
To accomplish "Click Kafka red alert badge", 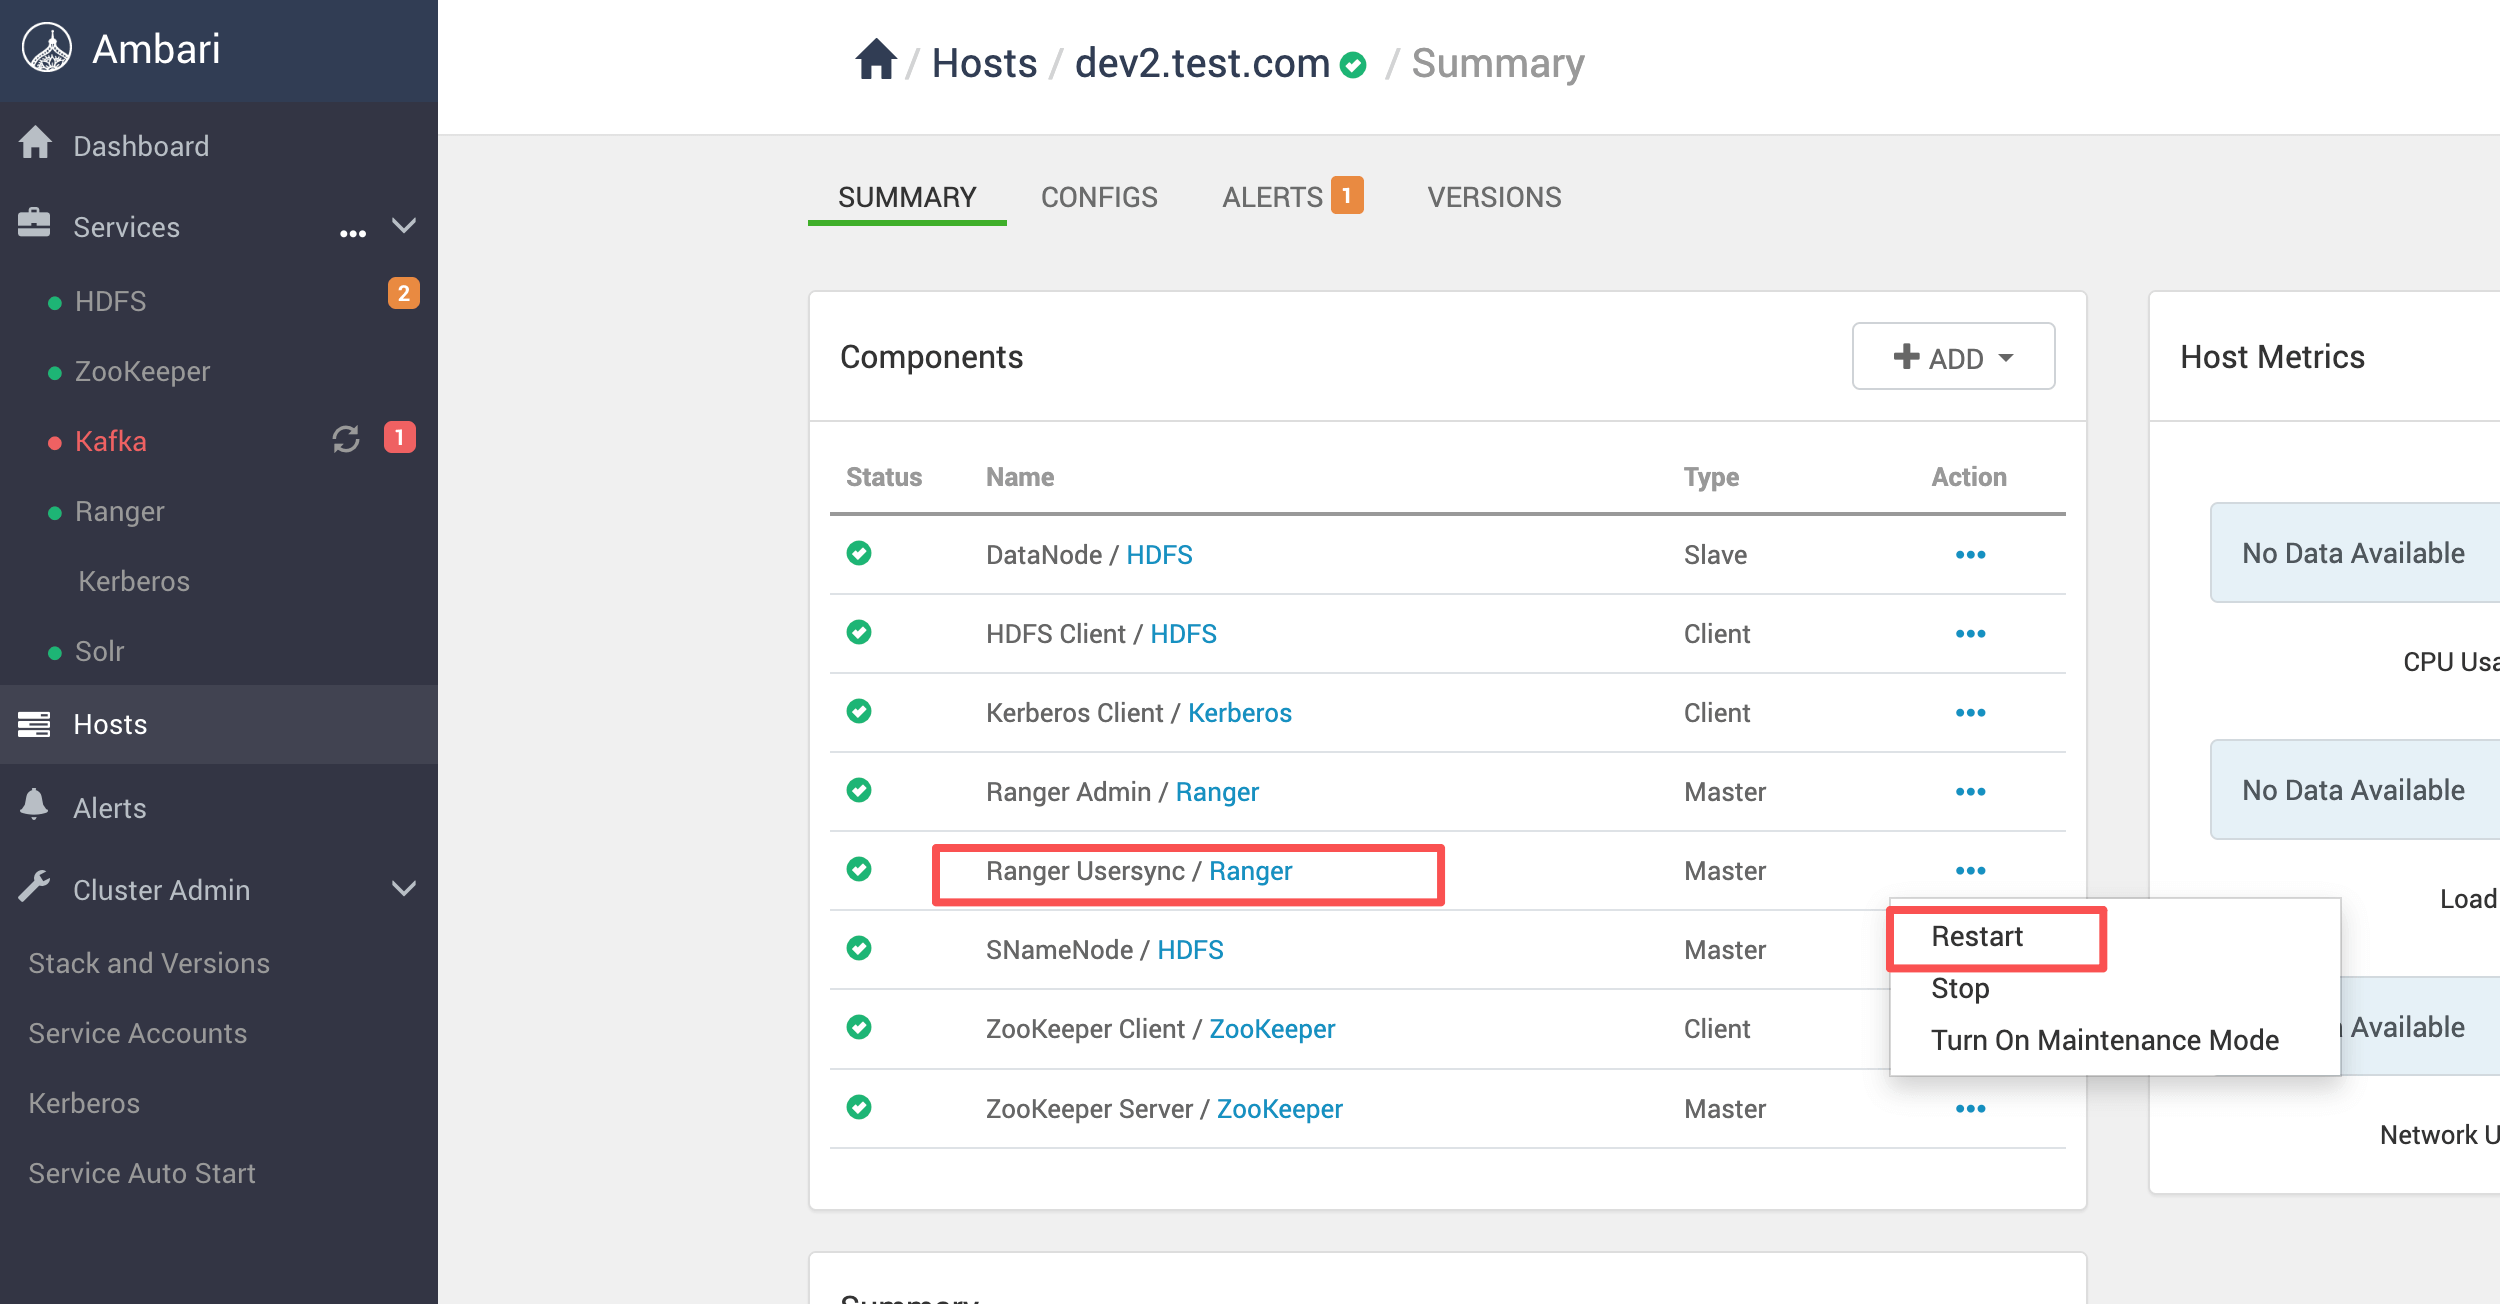I will tap(400, 438).
